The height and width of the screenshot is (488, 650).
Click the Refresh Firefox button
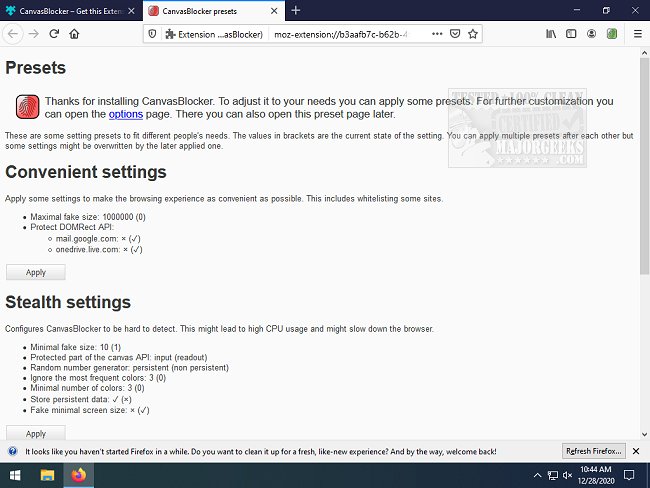point(592,451)
